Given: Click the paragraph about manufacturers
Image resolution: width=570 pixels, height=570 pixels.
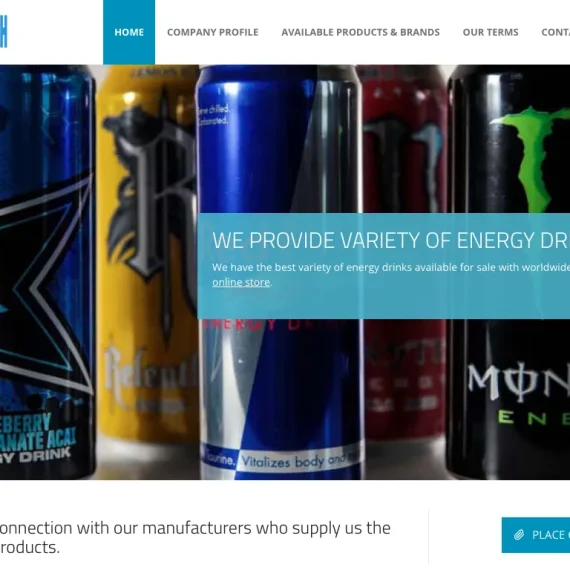Looking at the screenshot, I should (x=195, y=537).
